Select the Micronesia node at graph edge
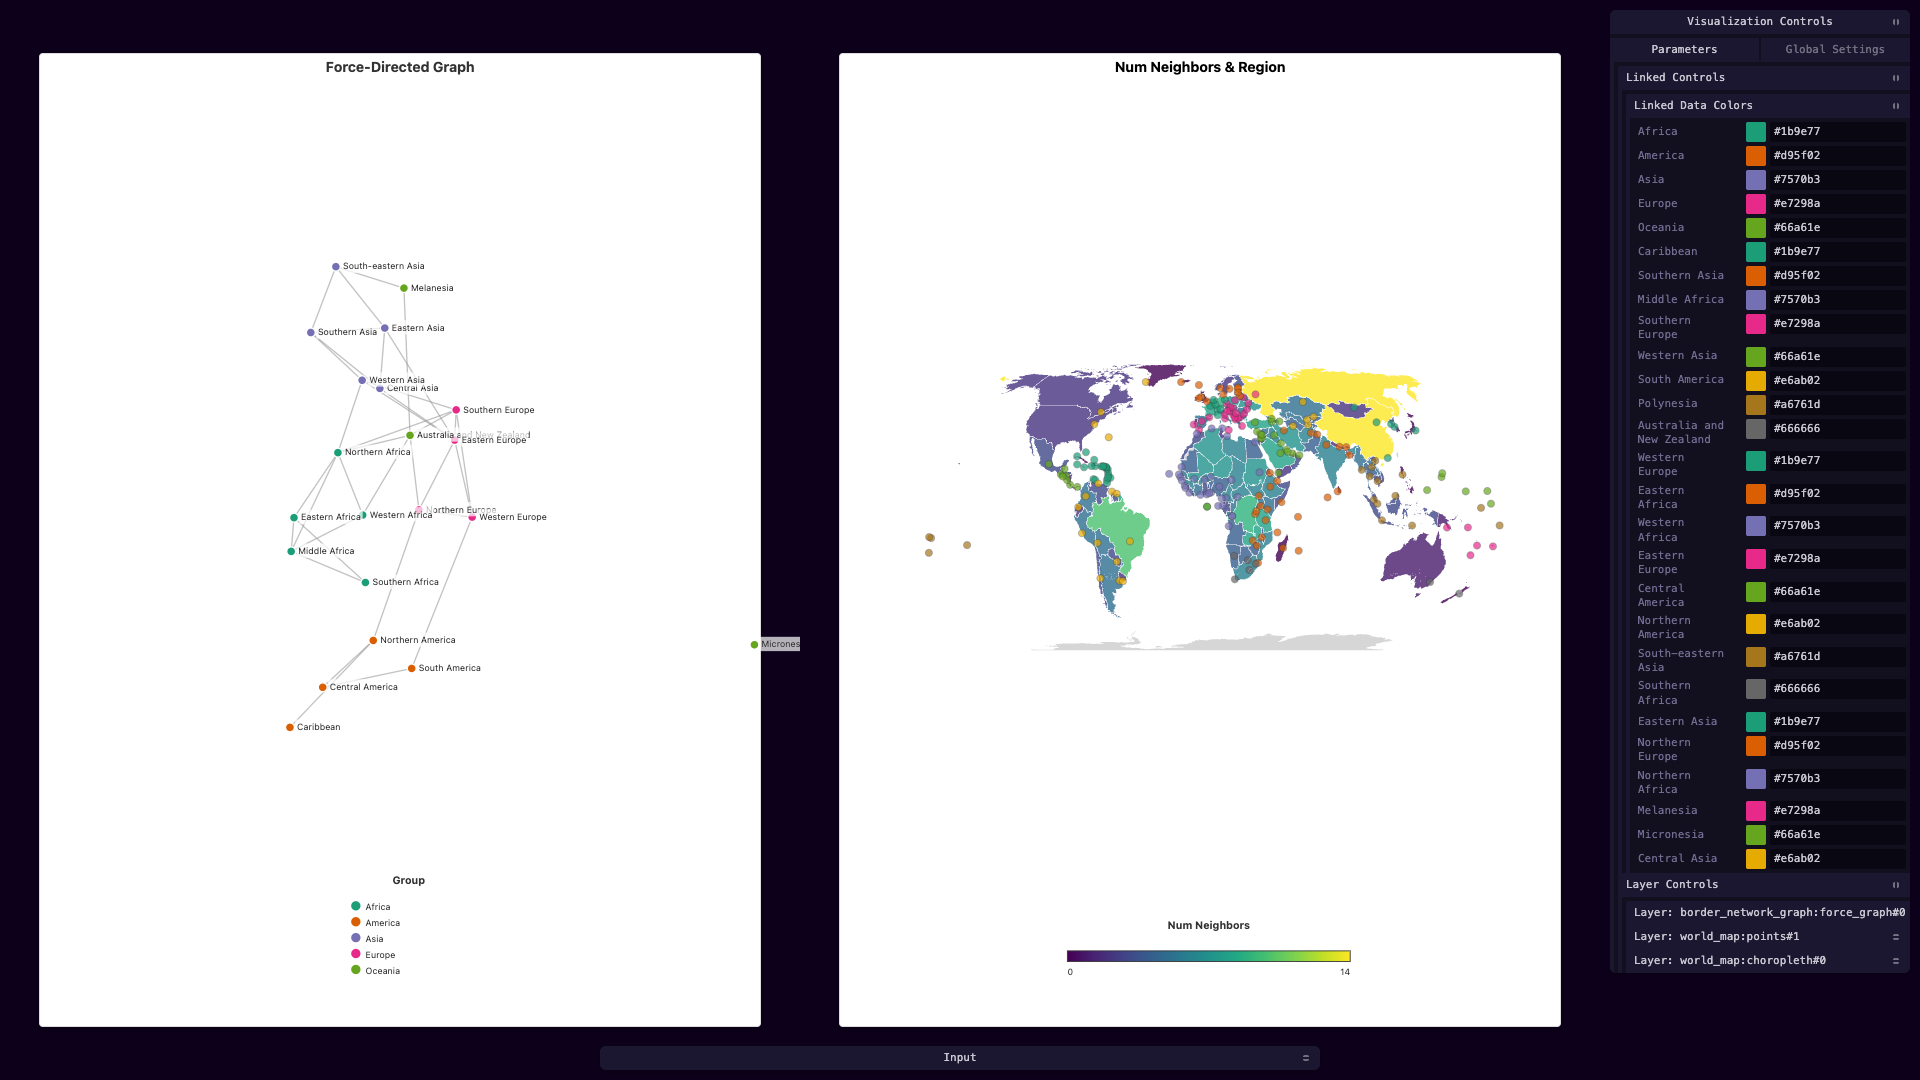The image size is (1920, 1080). pos(754,645)
